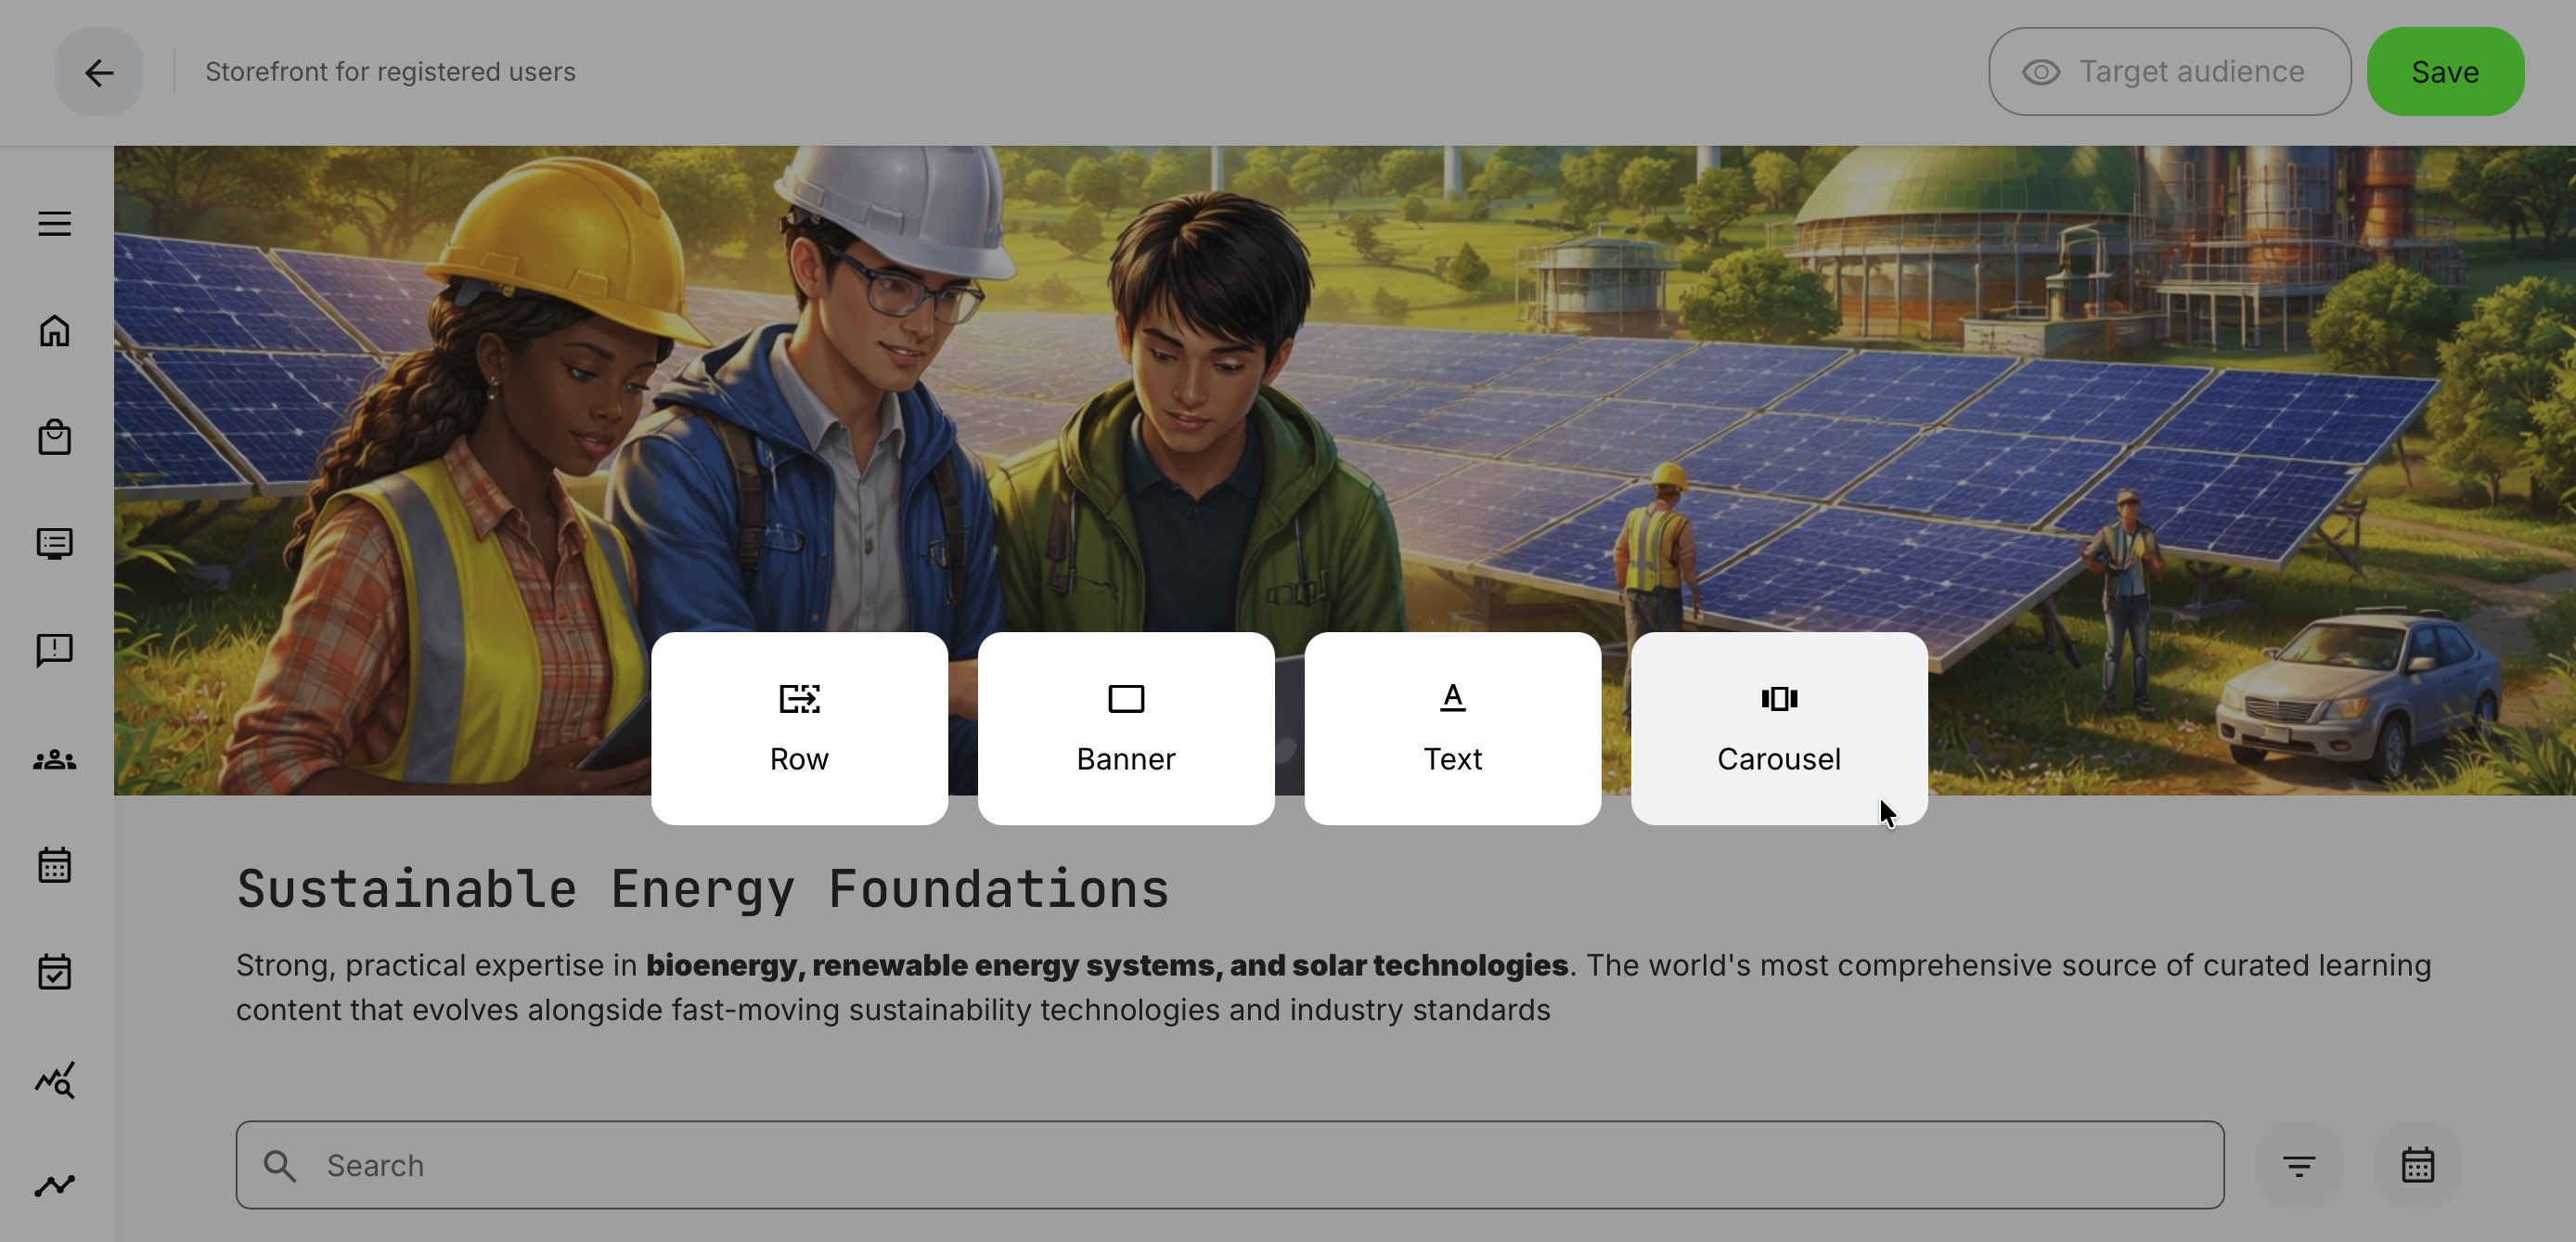Select the Carousel block option

1778,728
